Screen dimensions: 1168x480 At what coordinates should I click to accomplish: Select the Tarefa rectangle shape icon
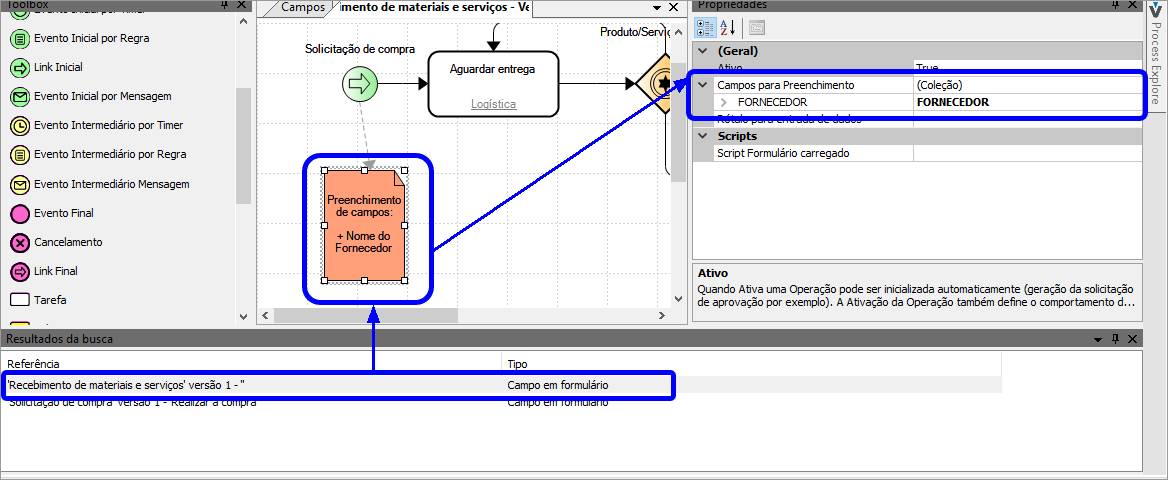[x=19, y=300]
